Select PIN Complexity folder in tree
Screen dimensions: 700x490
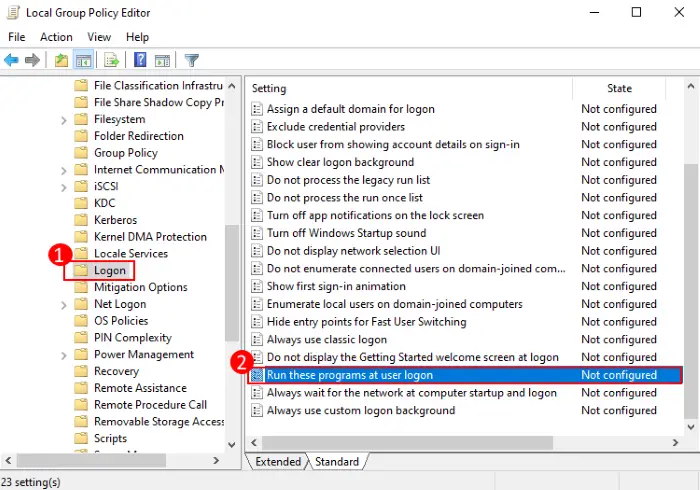click(133, 337)
